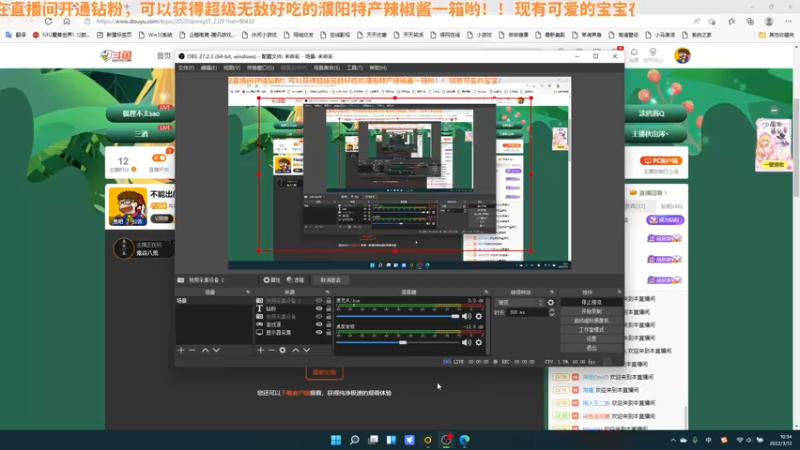
Task: Open the 场景集合(S) menu in OBS
Action: pyautogui.click(x=327, y=68)
